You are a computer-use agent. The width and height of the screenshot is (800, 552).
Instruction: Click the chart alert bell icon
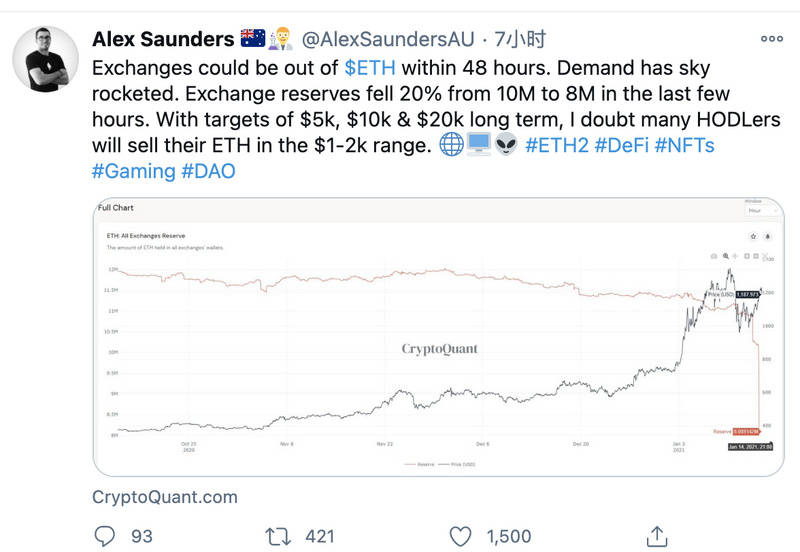[x=767, y=236]
